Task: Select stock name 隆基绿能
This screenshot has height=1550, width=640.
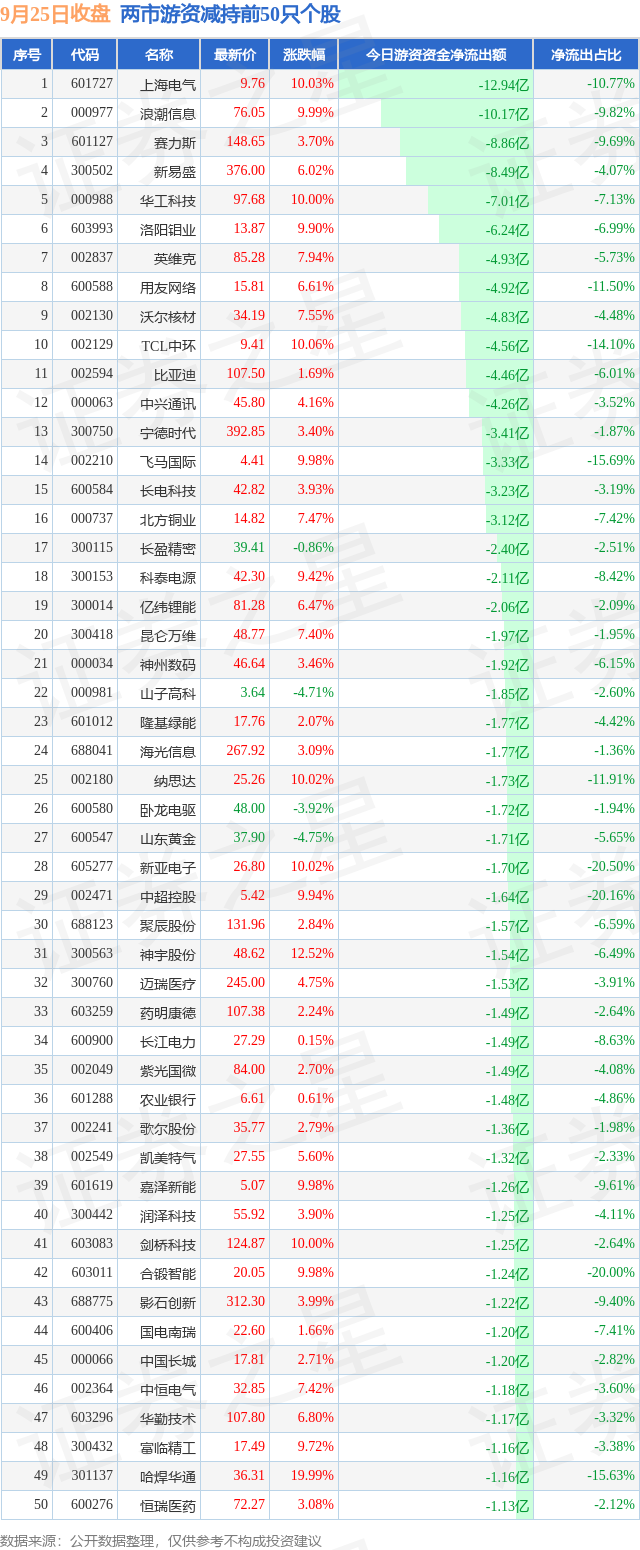Action: (x=169, y=723)
